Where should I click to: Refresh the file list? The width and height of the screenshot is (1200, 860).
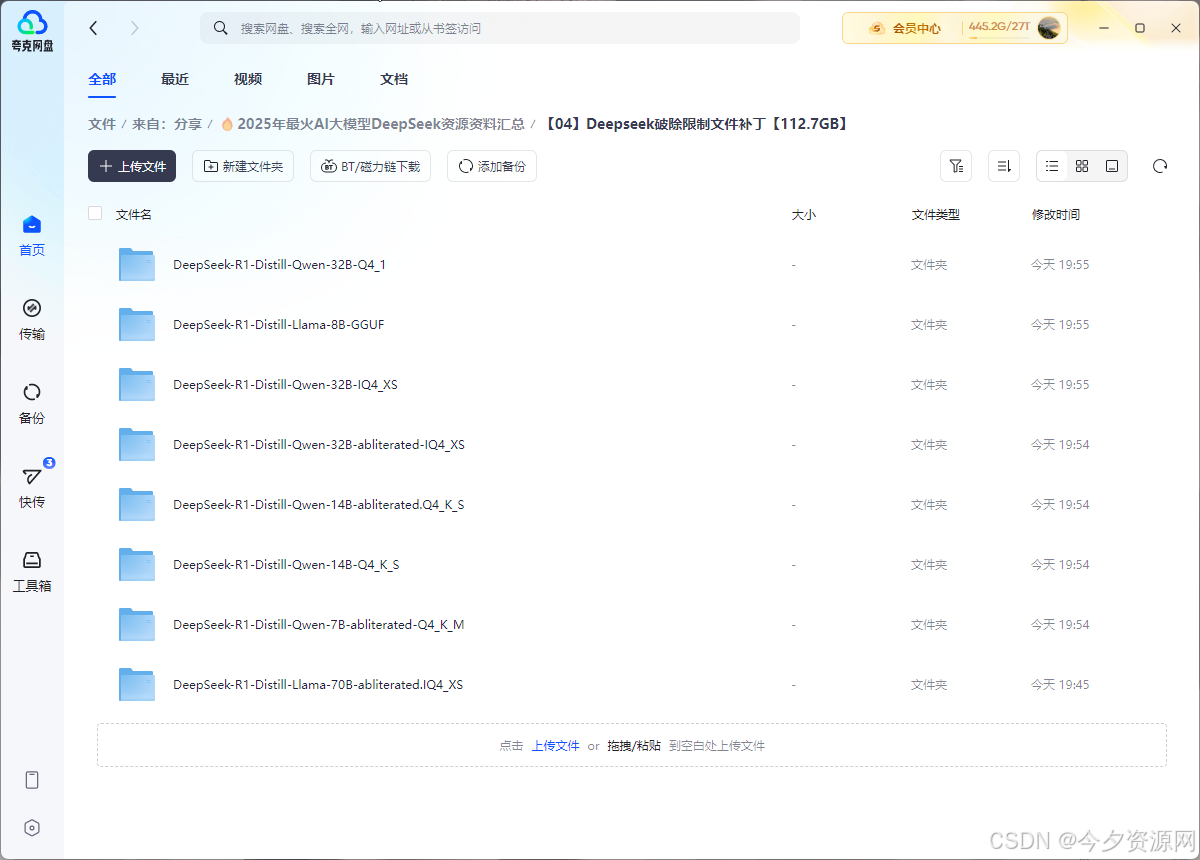click(x=1160, y=166)
